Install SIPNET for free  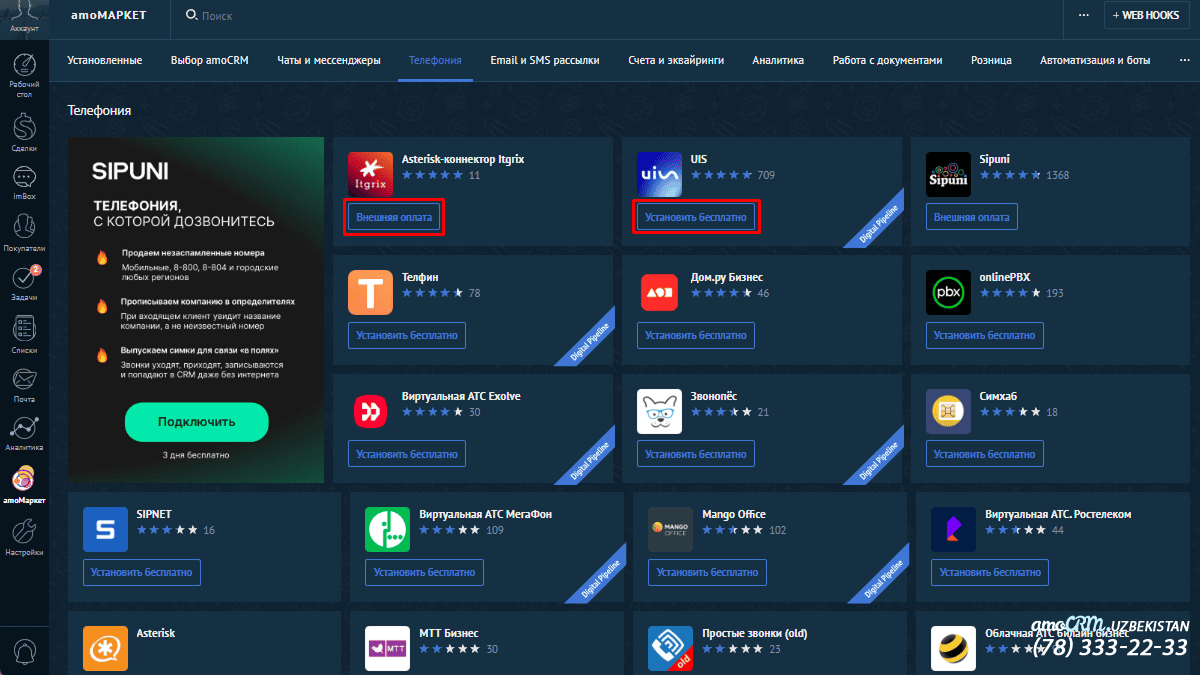click(141, 572)
